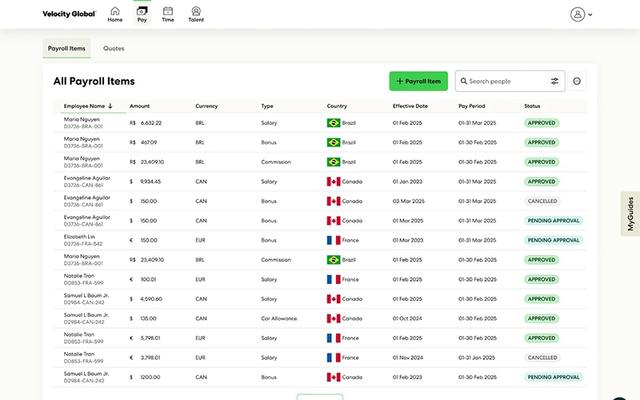Click CANCELLED badge in Evangeline Aguilar row
This screenshot has width=640, height=400.
point(542,201)
